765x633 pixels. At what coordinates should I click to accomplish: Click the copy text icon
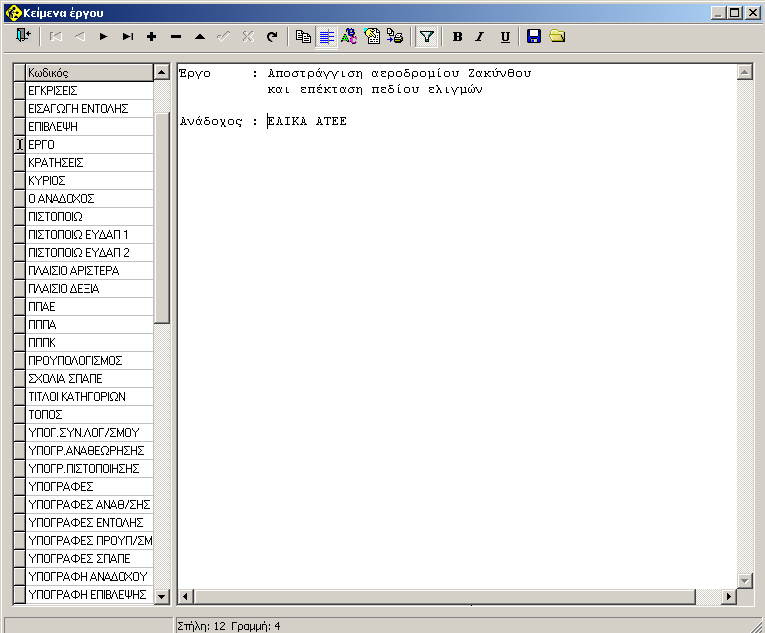[304, 37]
